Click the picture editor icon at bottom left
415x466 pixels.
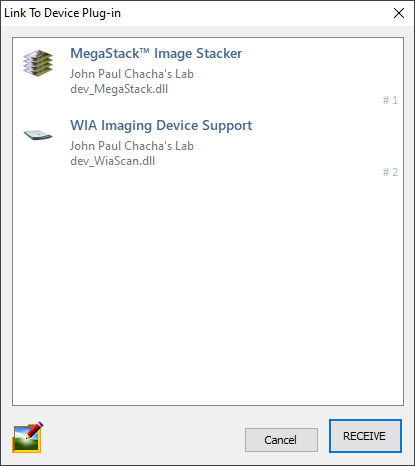pos(28,437)
